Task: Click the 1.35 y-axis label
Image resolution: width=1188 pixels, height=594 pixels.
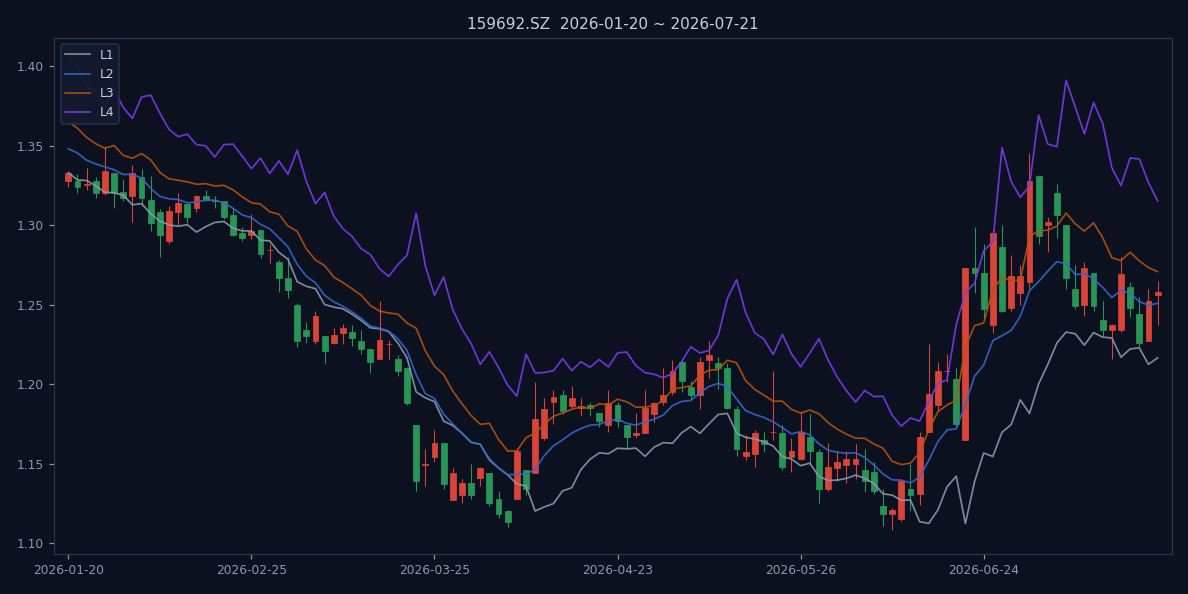Action: tap(30, 146)
